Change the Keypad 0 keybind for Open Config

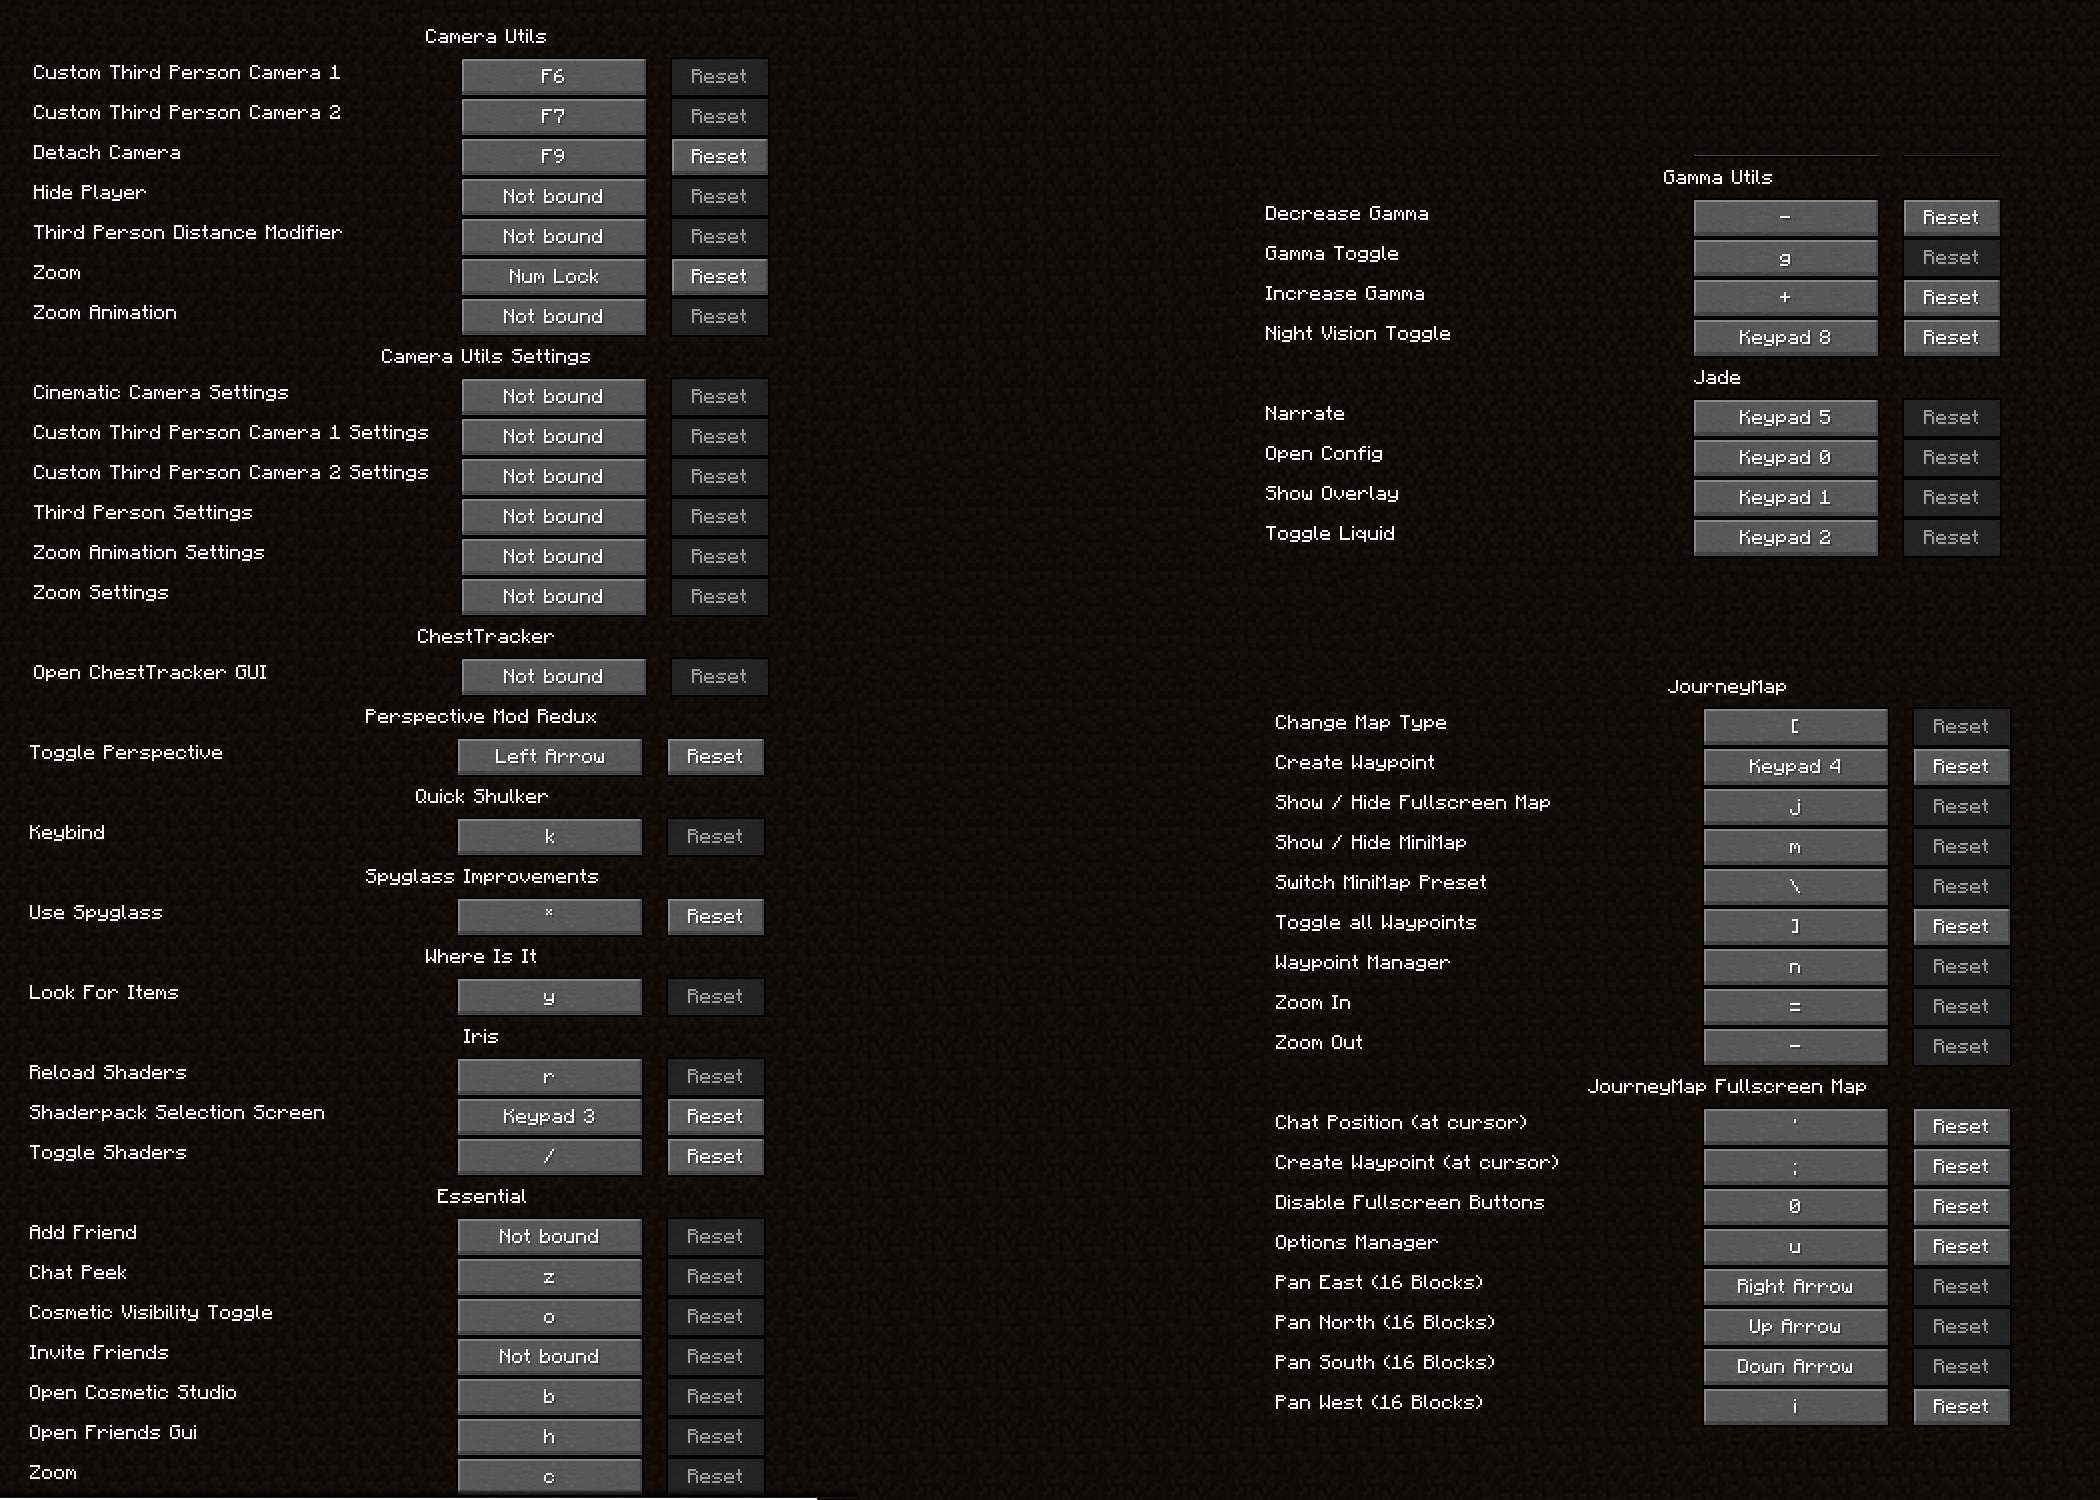click(1785, 458)
